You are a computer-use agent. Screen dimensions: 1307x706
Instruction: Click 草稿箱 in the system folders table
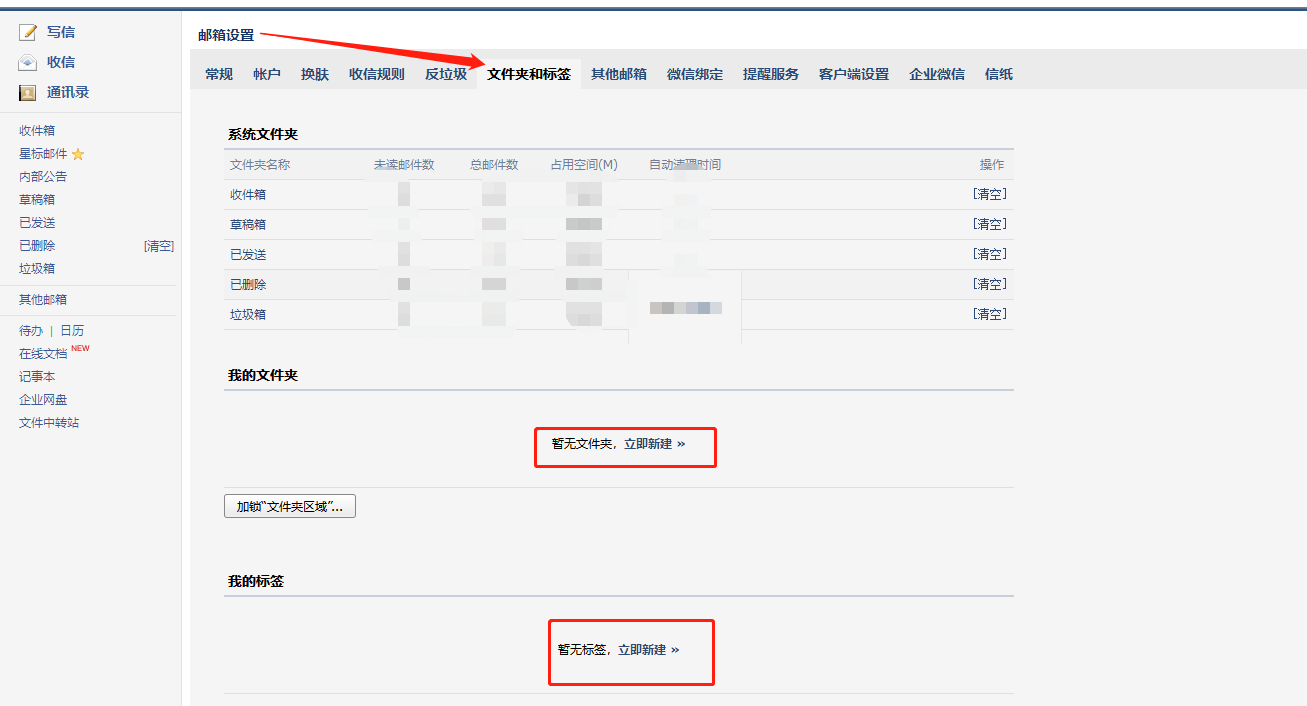[248, 225]
